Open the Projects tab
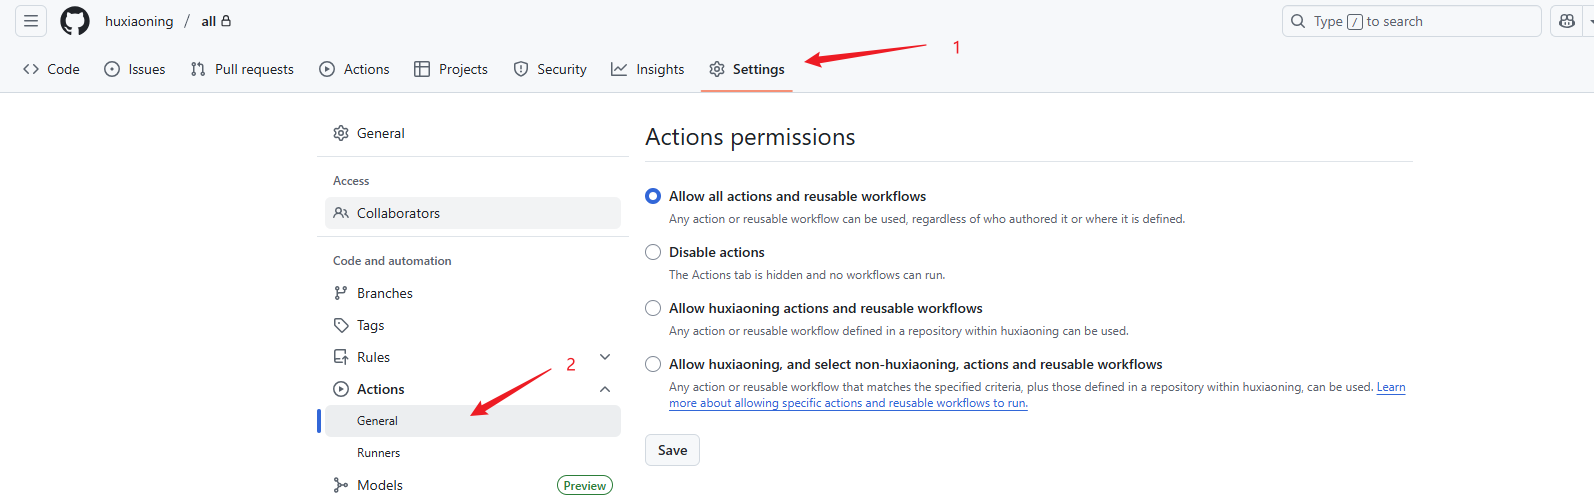Image resolution: width=1594 pixels, height=496 pixels. pyautogui.click(x=451, y=69)
